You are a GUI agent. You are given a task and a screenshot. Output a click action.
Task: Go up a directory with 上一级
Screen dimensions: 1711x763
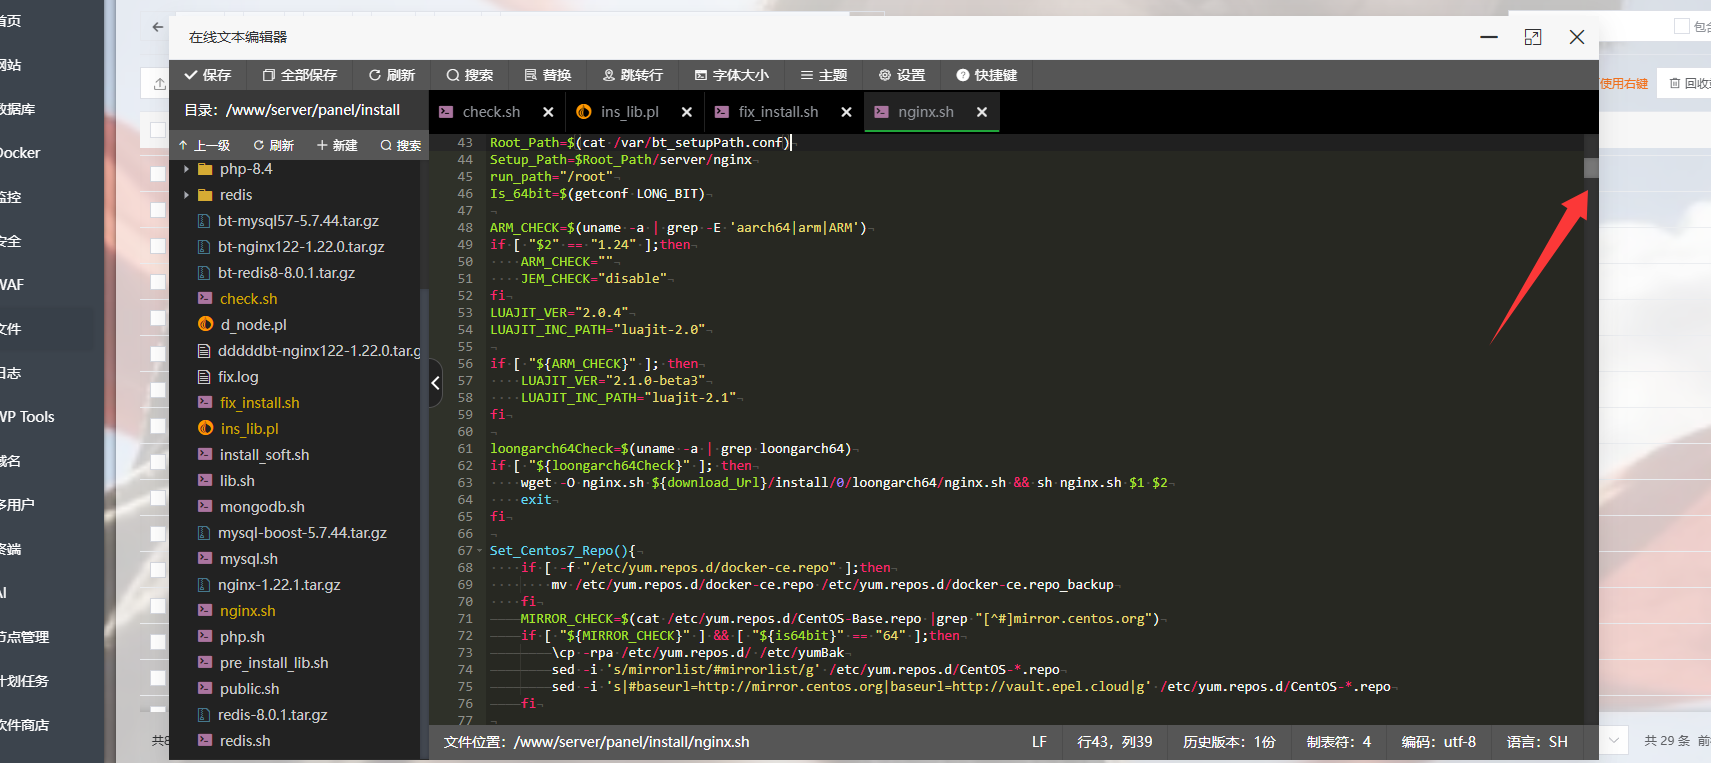pos(204,145)
